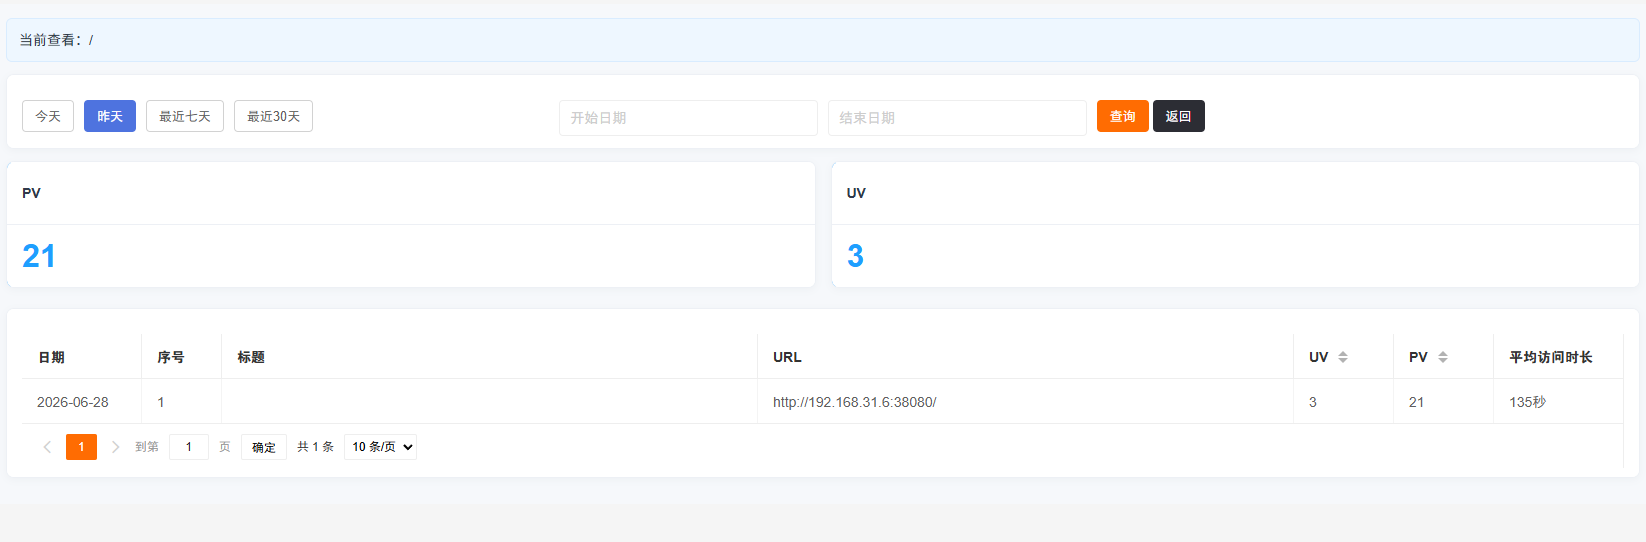This screenshot has height=542, width=1646.
Task: Click the orange 查询 button
Action: [1123, 116]
